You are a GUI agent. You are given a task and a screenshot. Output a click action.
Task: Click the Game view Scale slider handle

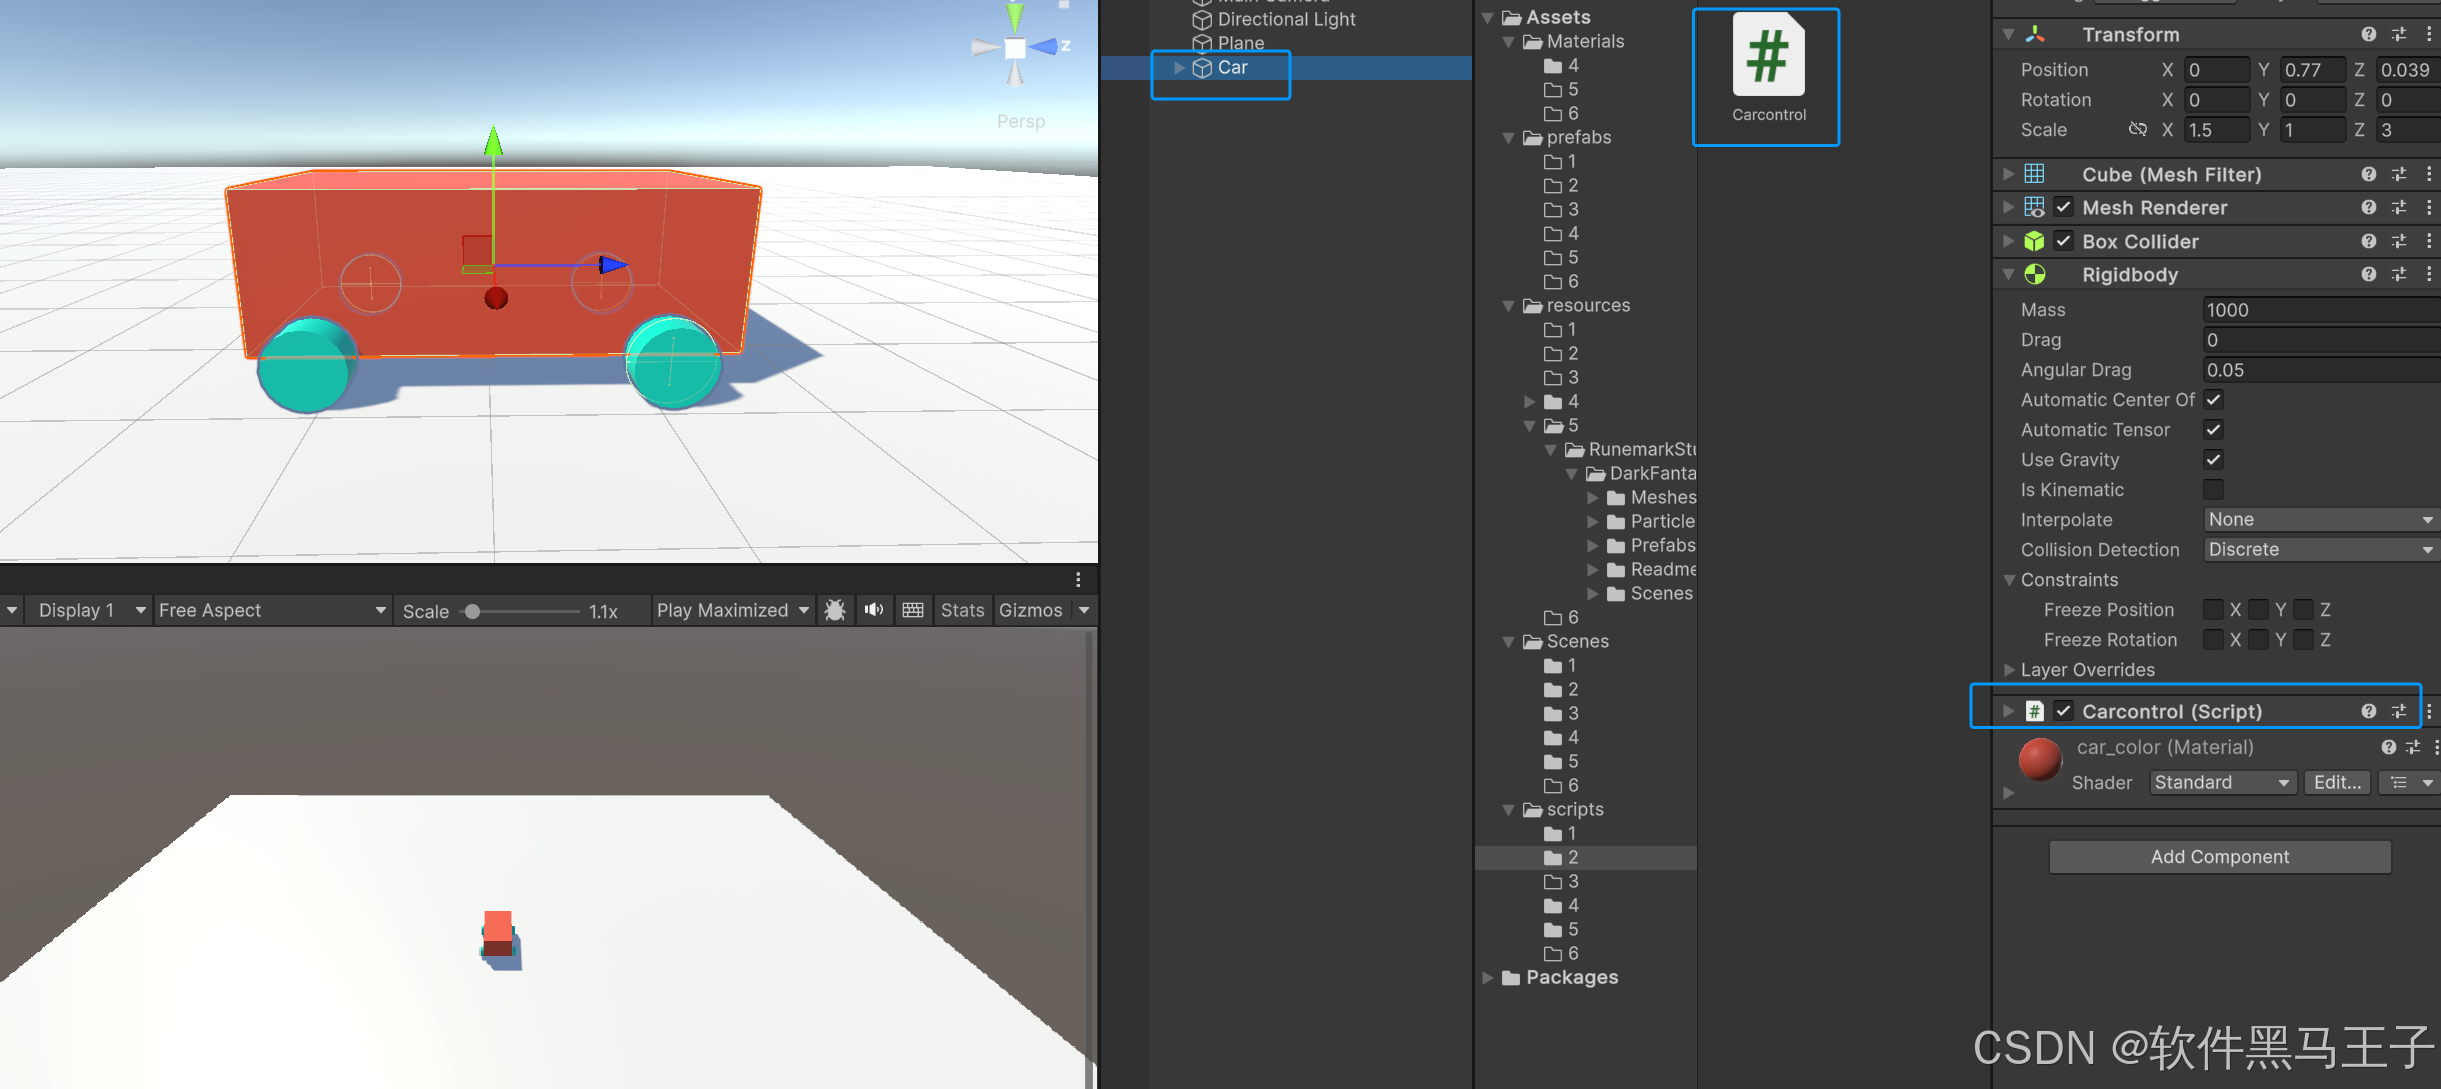click(472, 611)
